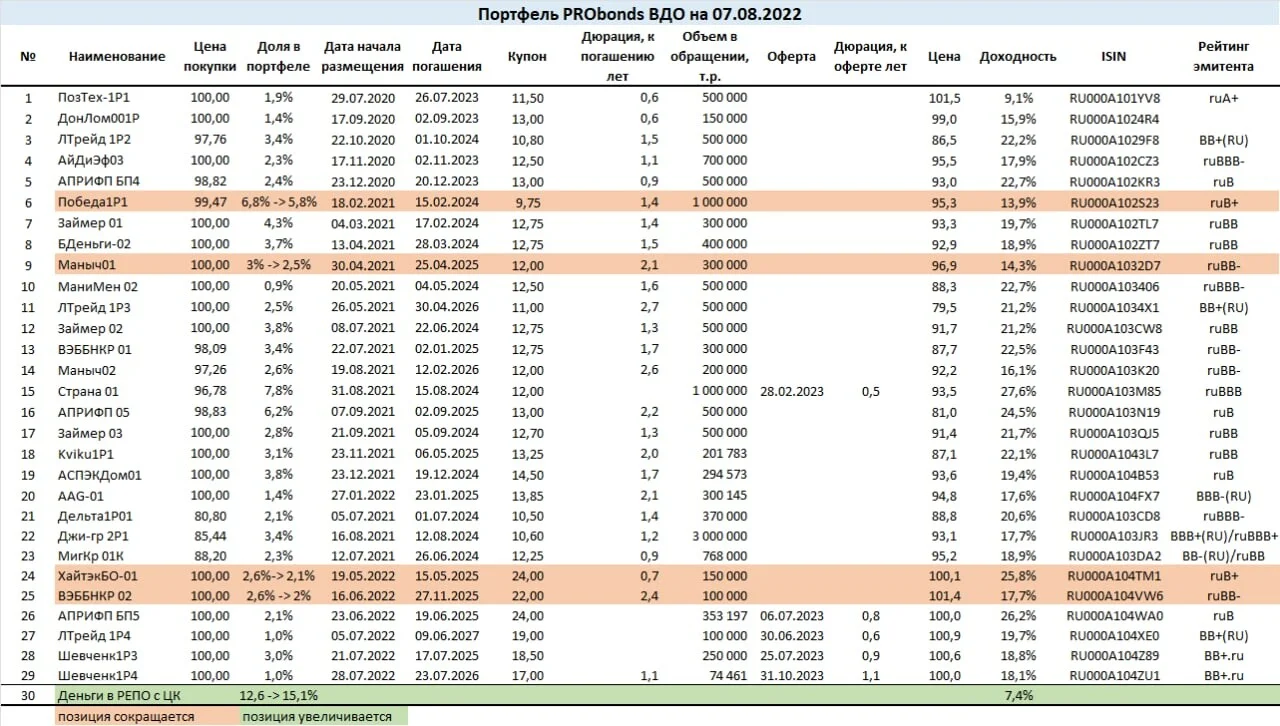Click the 'АСПЭКДом01' name cell

pos(100,476)
